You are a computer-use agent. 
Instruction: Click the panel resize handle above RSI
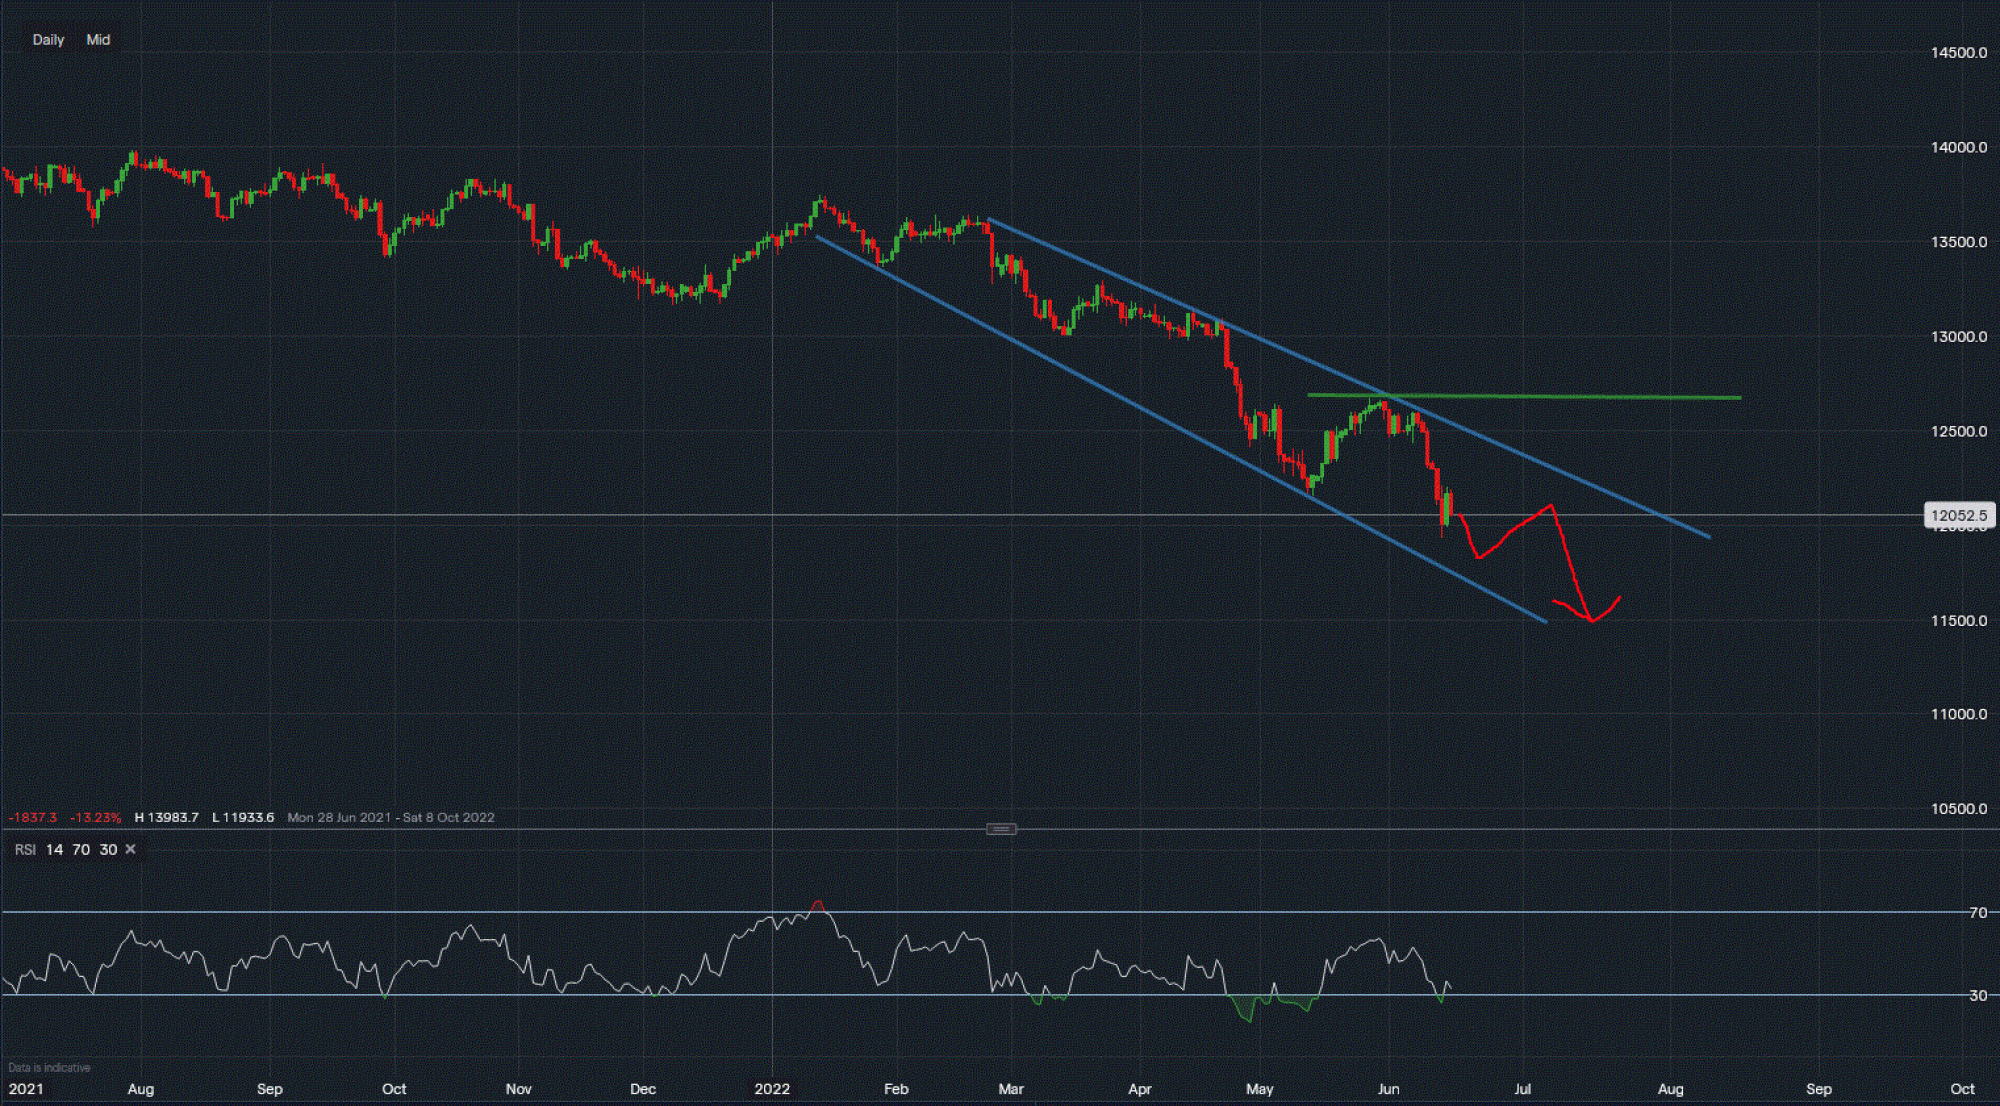[1001, 829]
